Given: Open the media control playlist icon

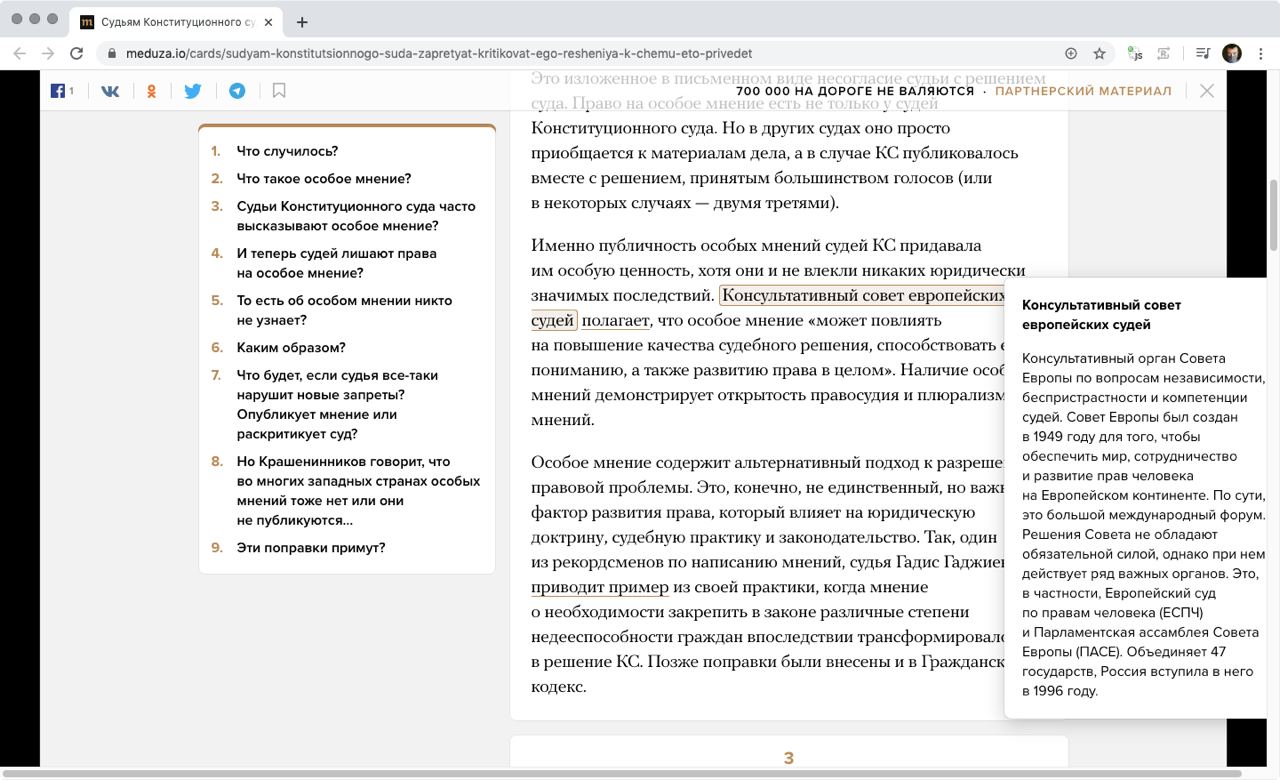Looking at the screenshot, I should (x=1203, y=53).
